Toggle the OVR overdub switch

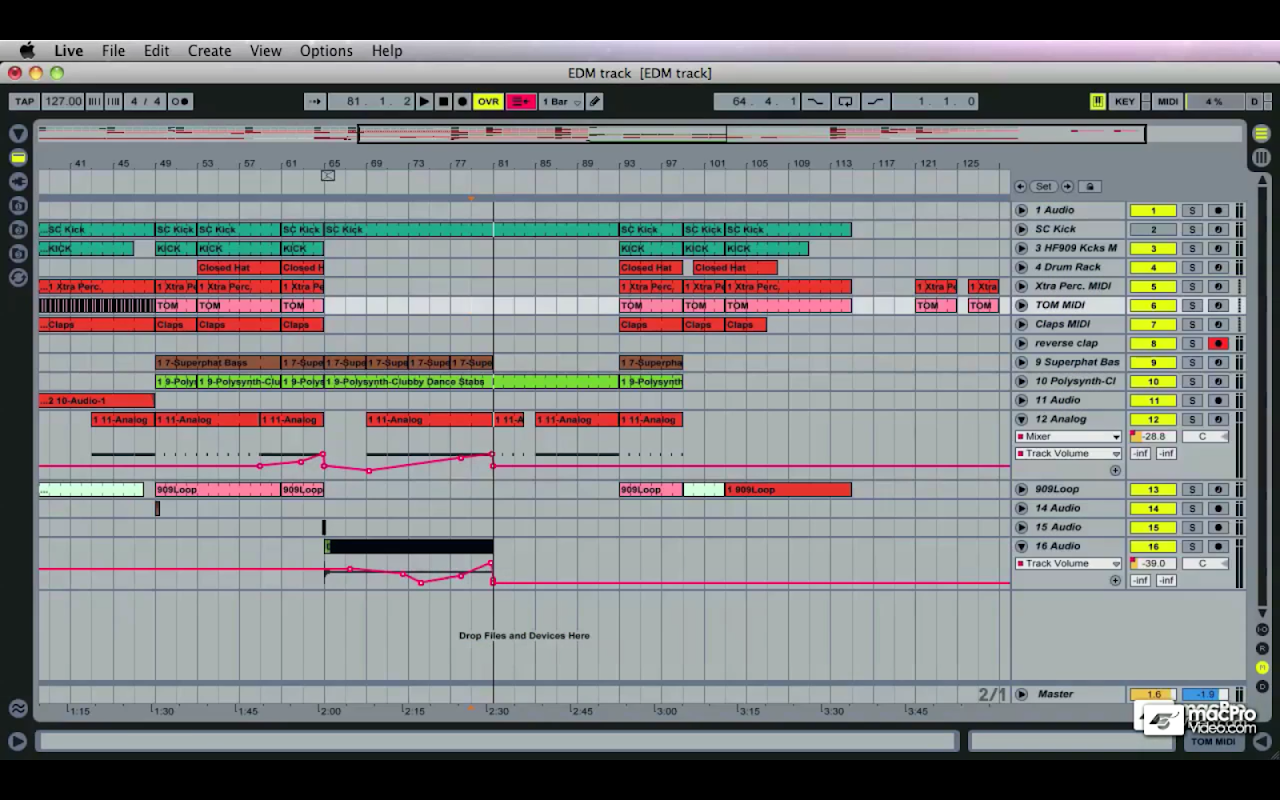(488, 101)
